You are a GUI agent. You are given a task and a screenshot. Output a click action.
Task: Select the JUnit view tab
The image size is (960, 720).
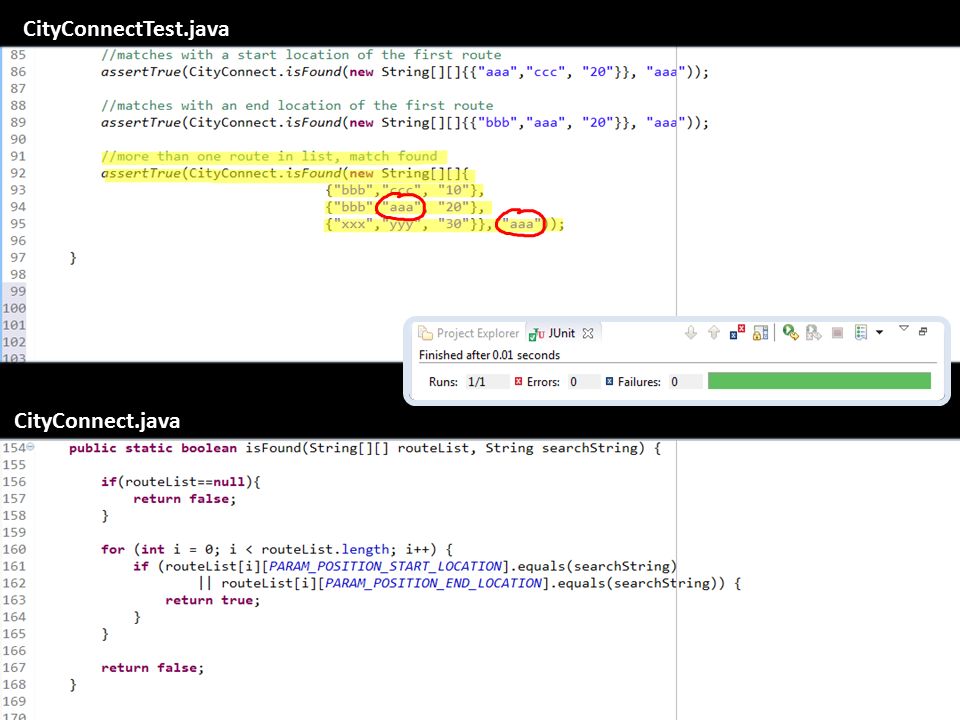click(553, 333)
